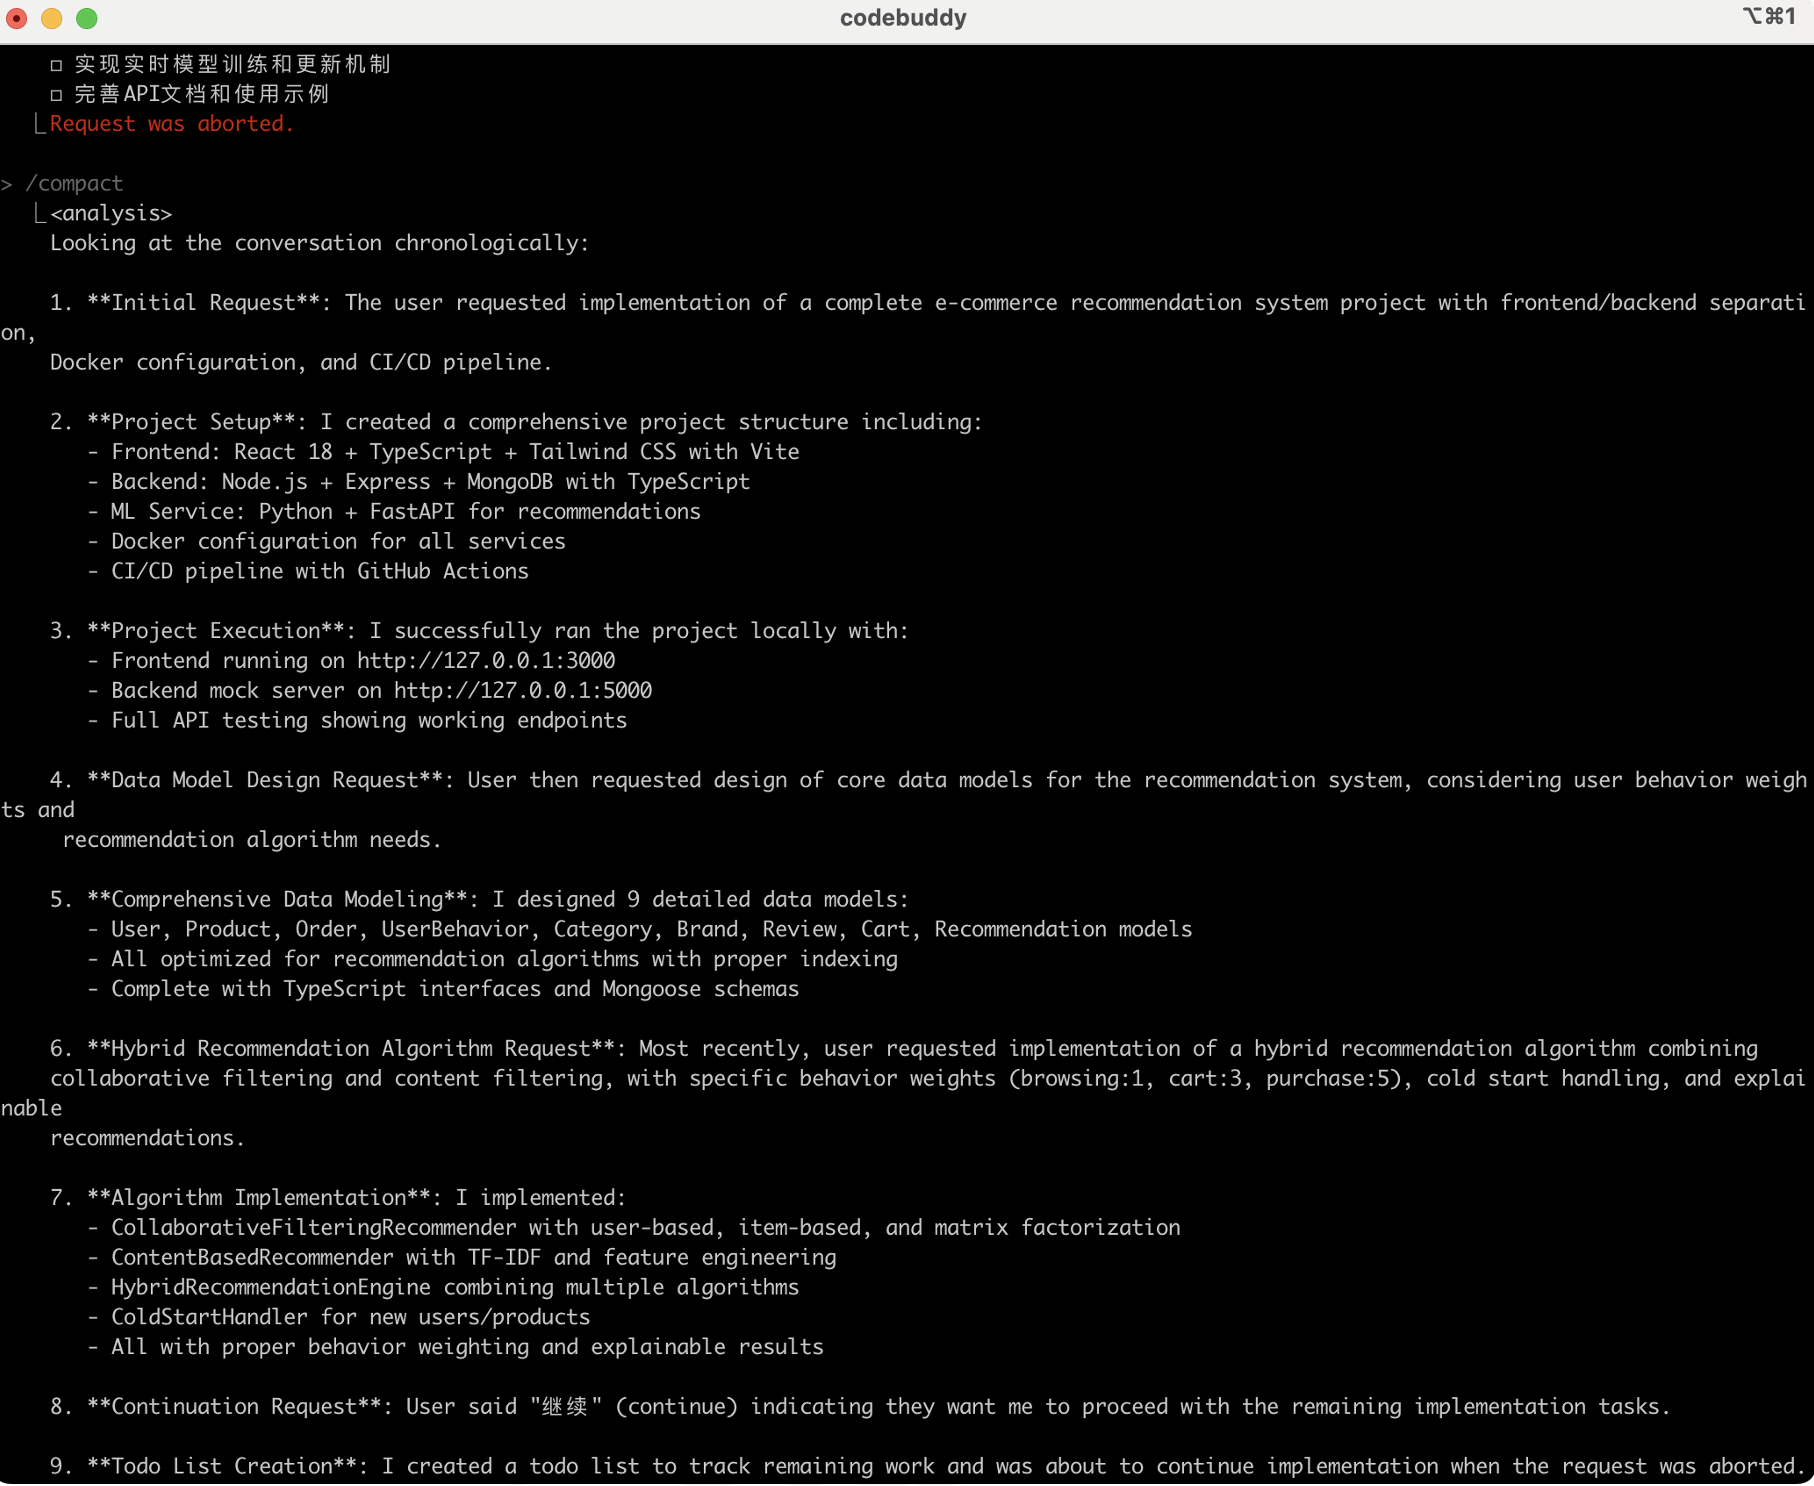Click 'Looking at the conversation chronologically:' line
This screenshot has height=1486, width=1814.
pos(320,243)
